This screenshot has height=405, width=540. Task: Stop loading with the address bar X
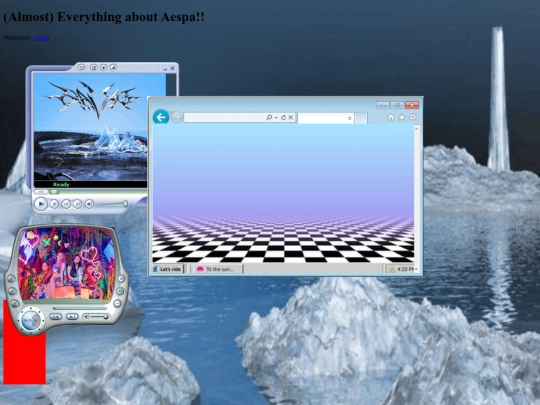291,117
